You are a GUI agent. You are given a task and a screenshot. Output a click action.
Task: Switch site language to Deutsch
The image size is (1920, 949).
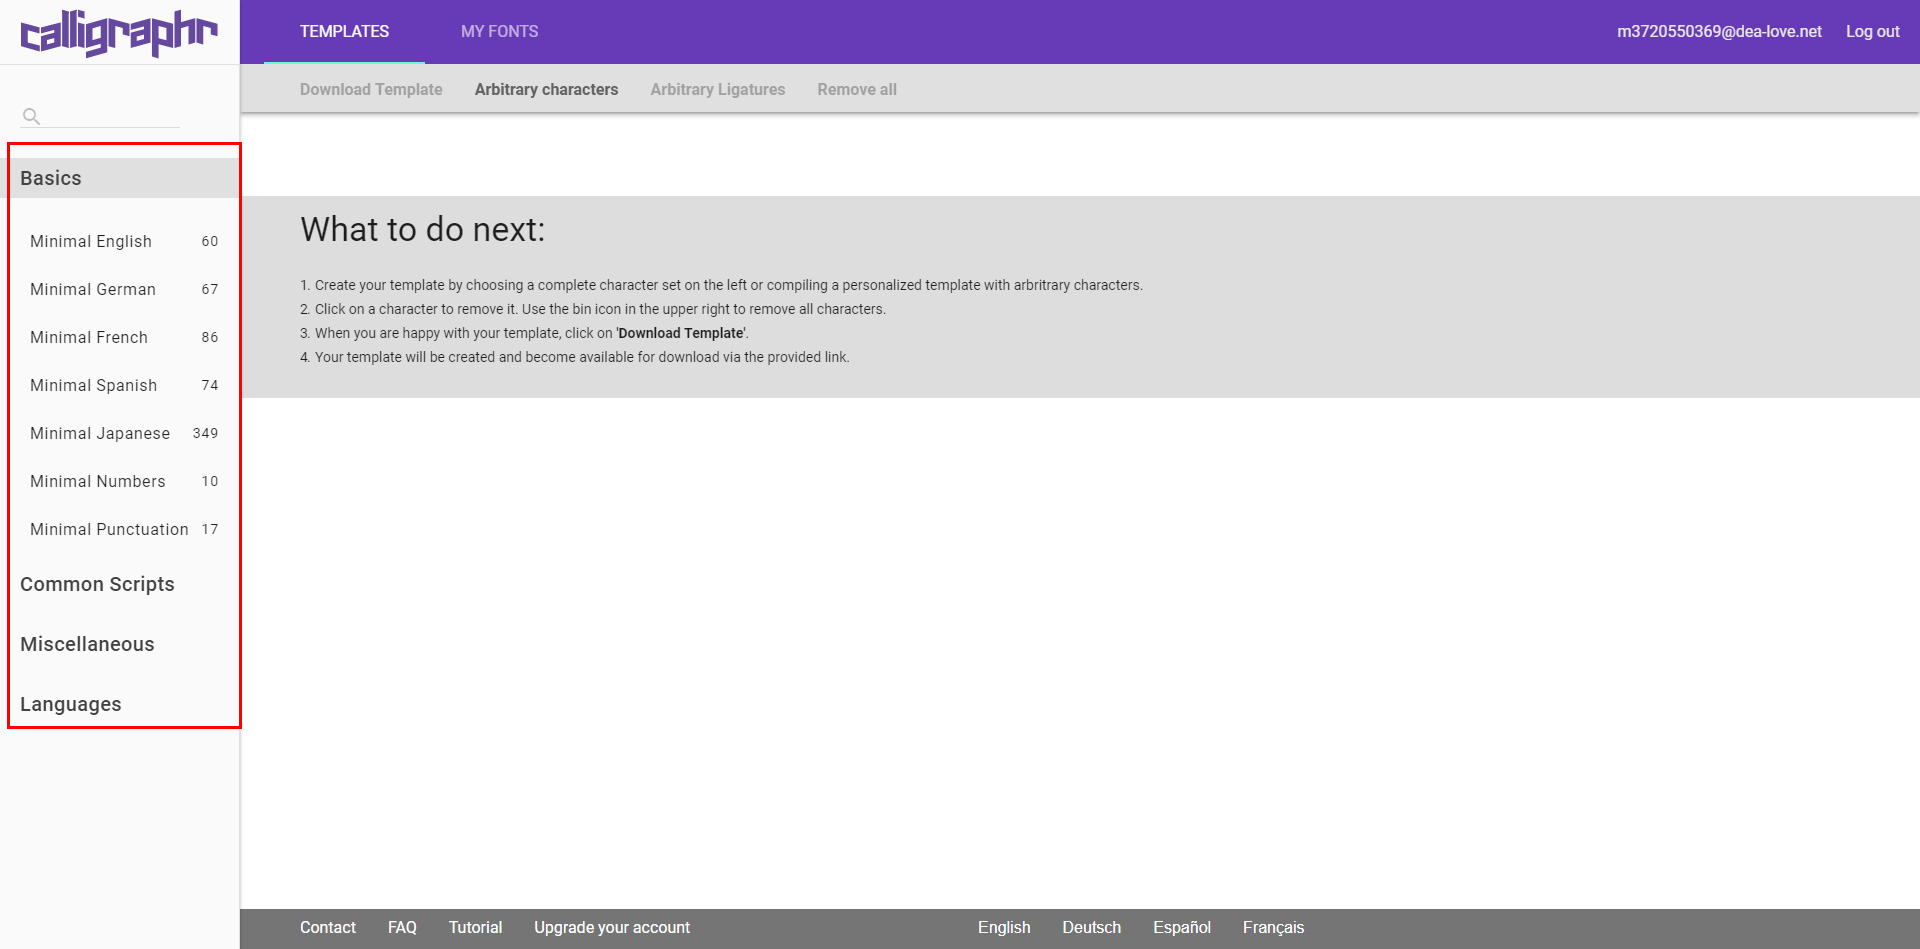(x=1091, y=928)
